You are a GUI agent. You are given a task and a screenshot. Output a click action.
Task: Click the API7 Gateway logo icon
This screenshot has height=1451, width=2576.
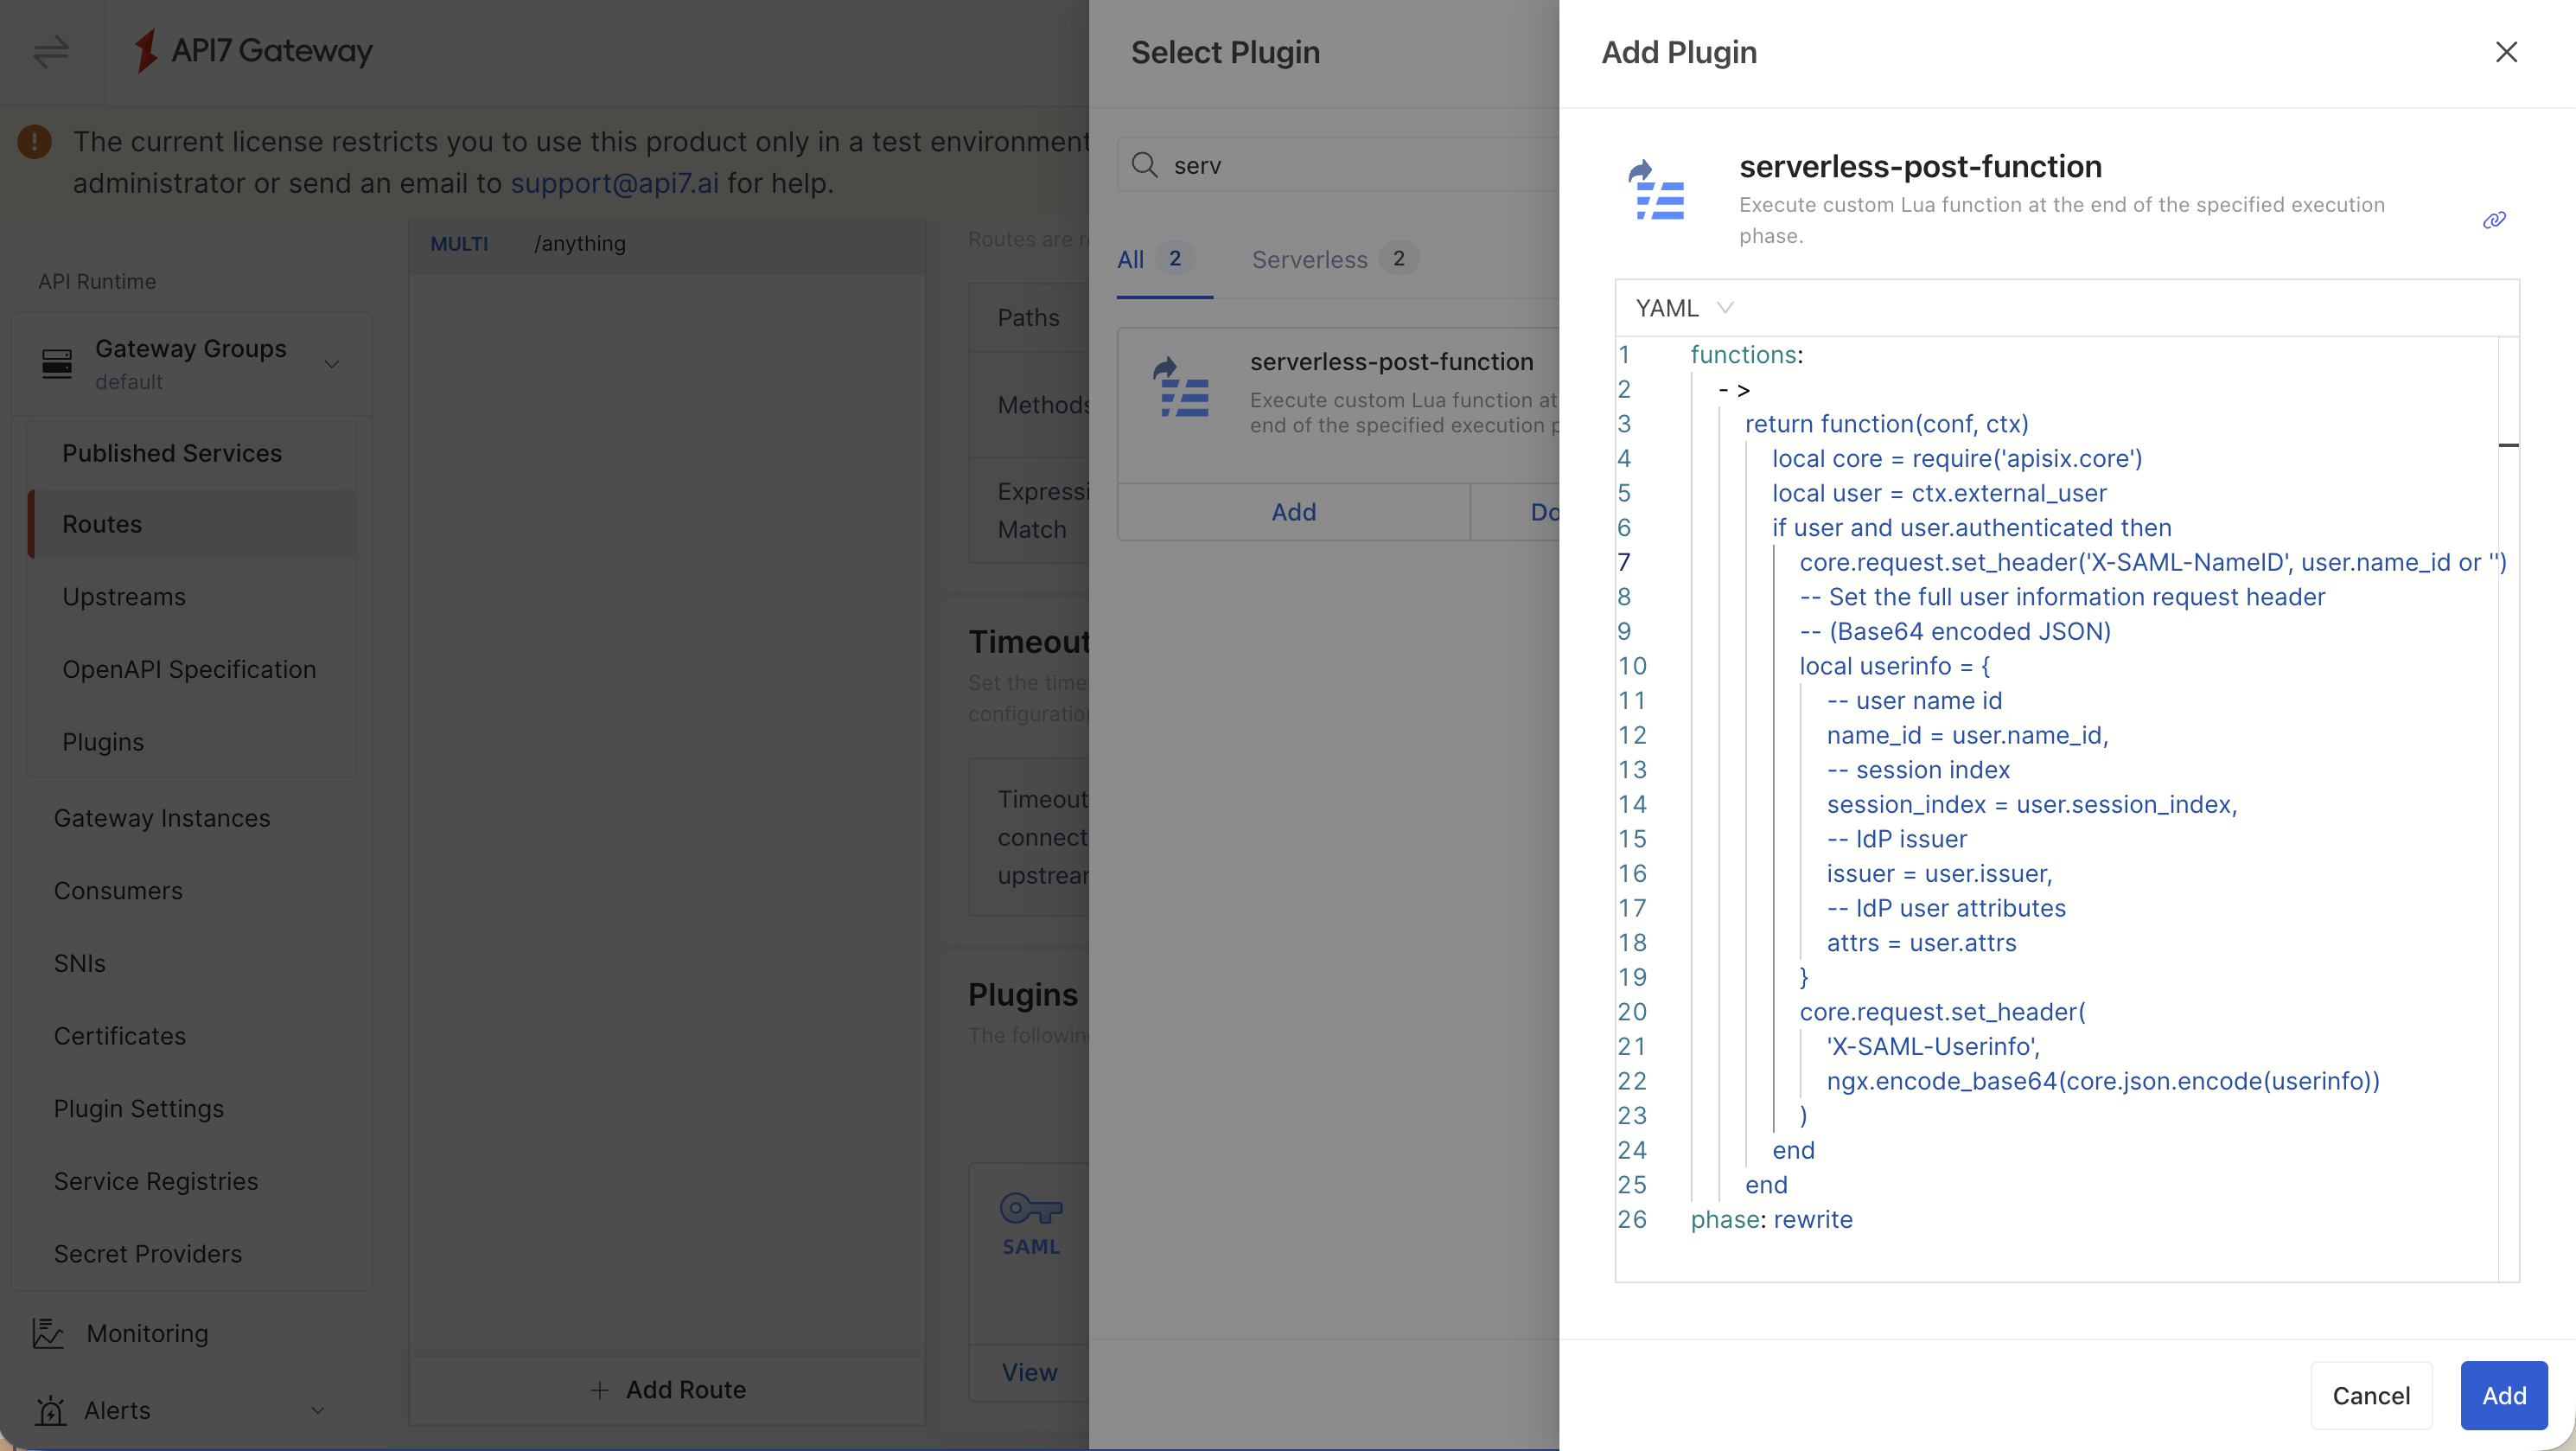click(x=145, y=50)
